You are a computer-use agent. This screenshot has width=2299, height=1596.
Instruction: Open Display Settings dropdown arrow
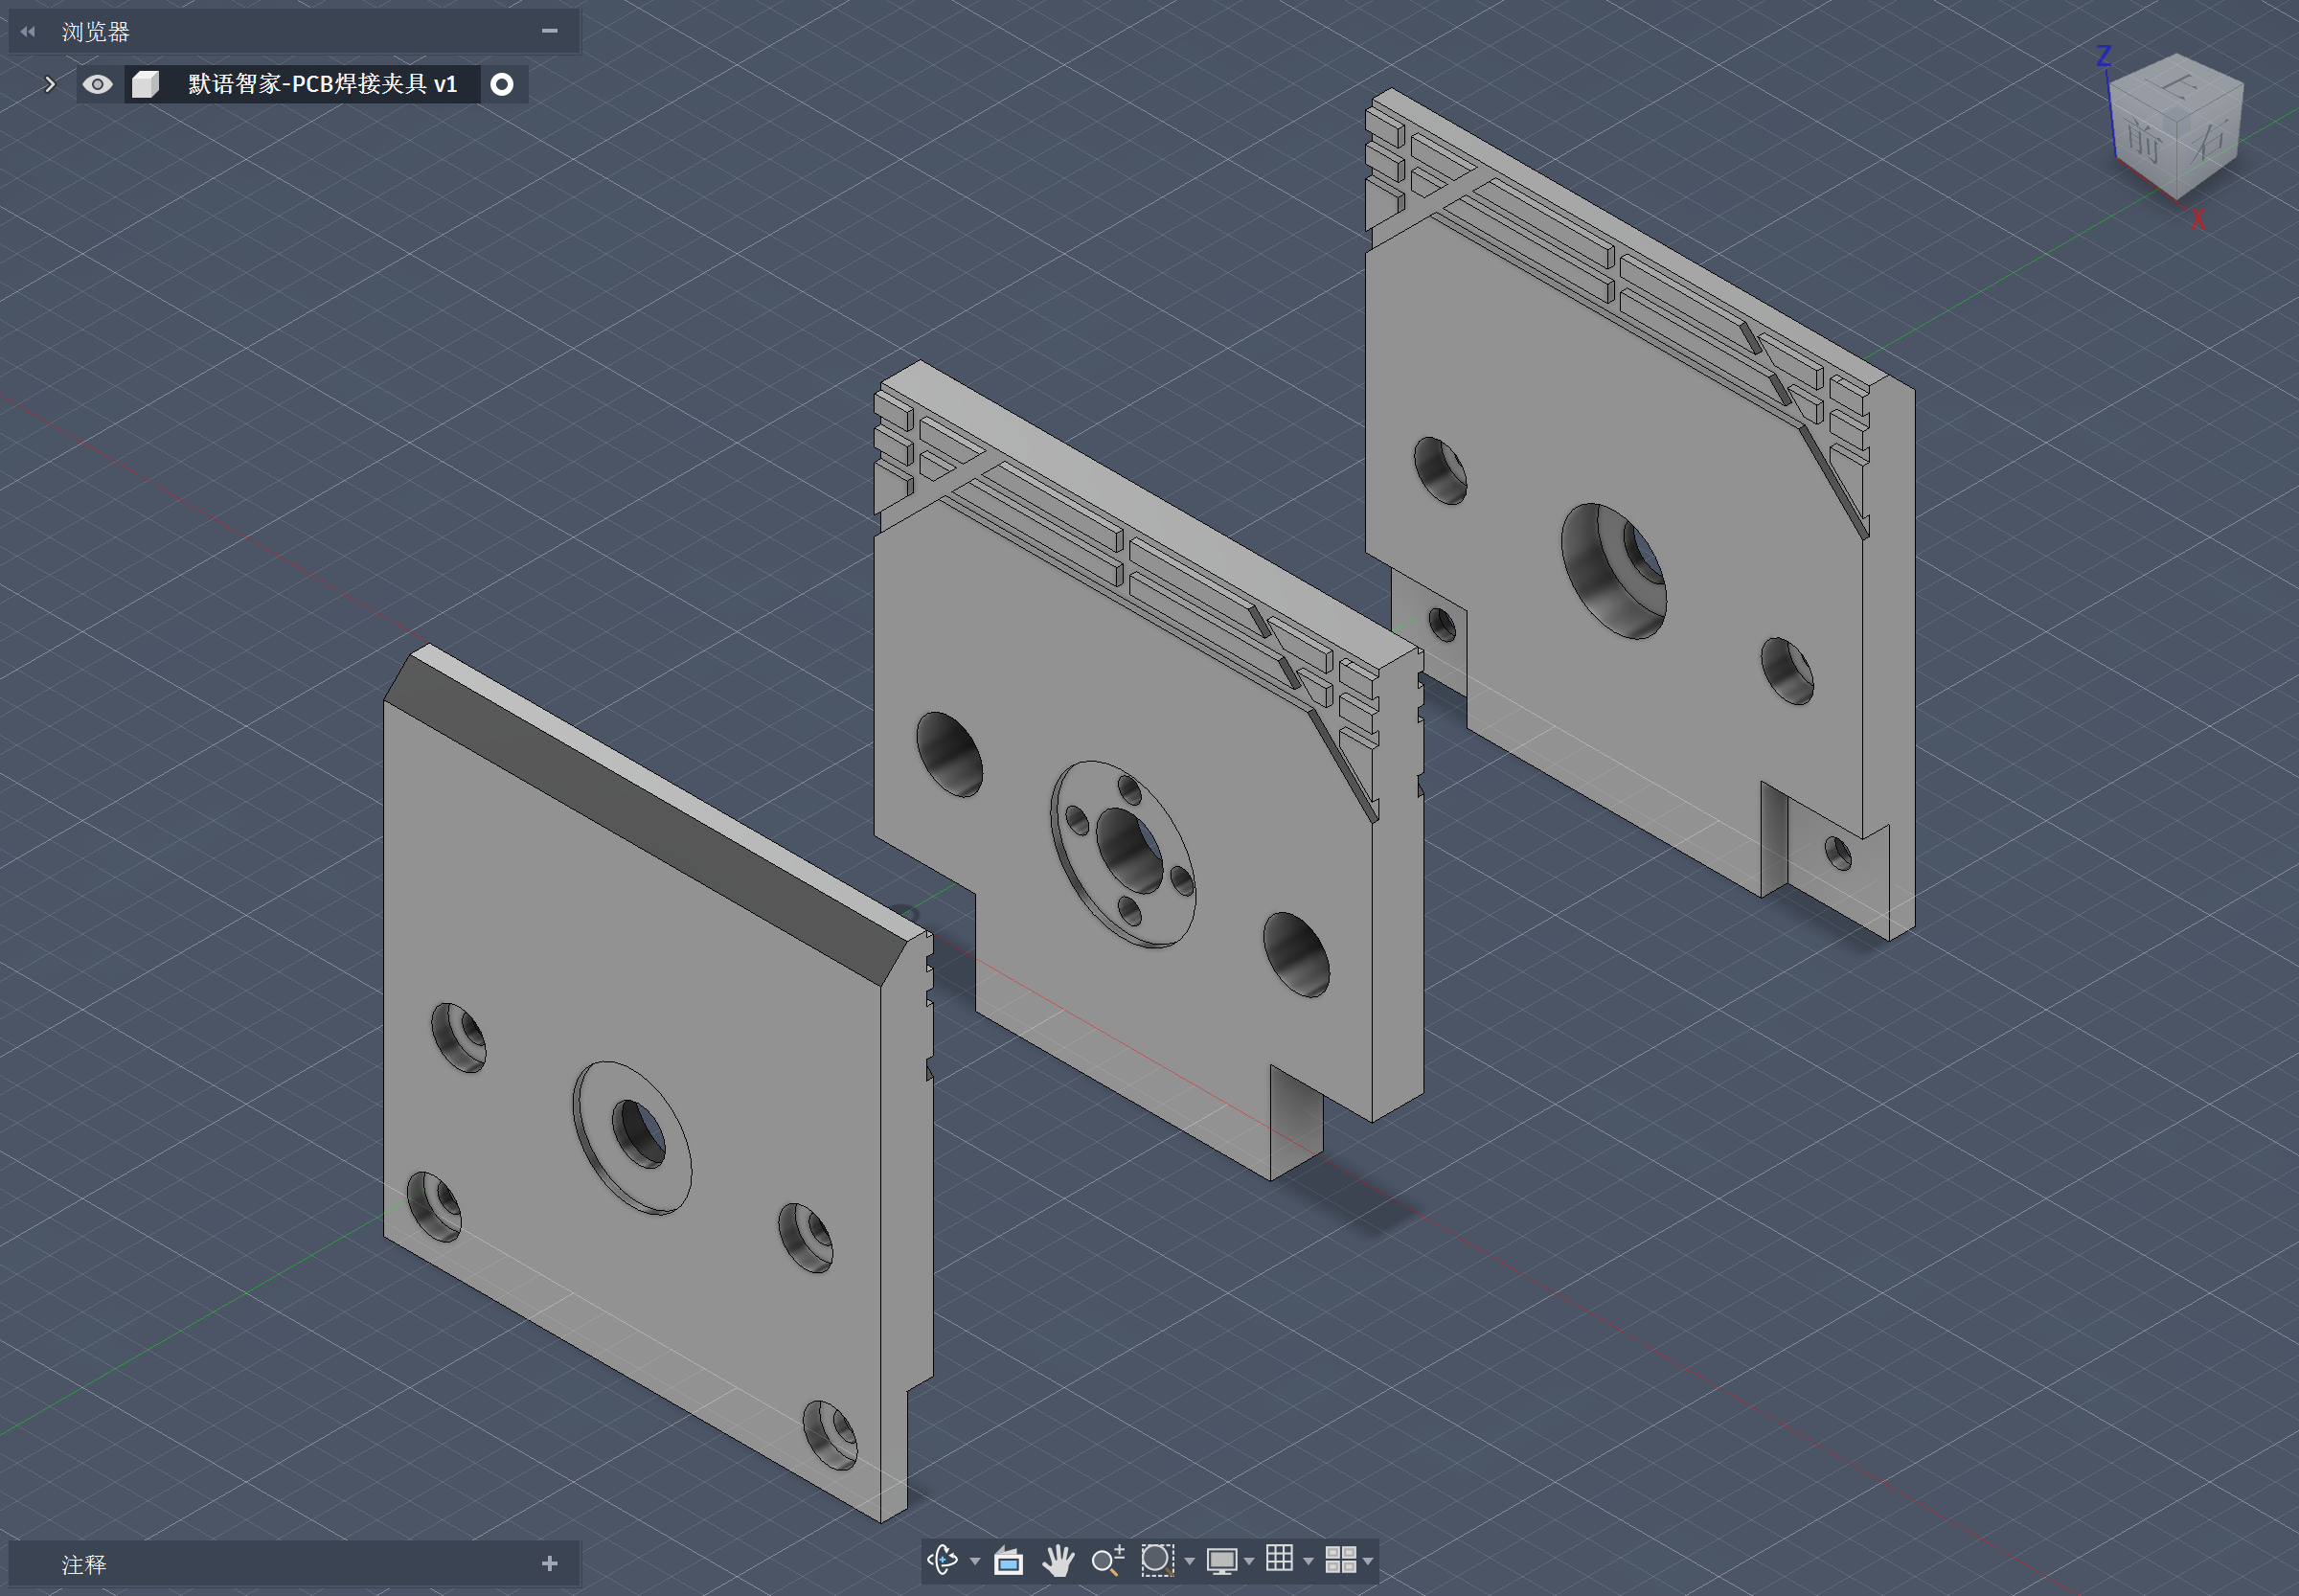(x=1249, y=1561)
